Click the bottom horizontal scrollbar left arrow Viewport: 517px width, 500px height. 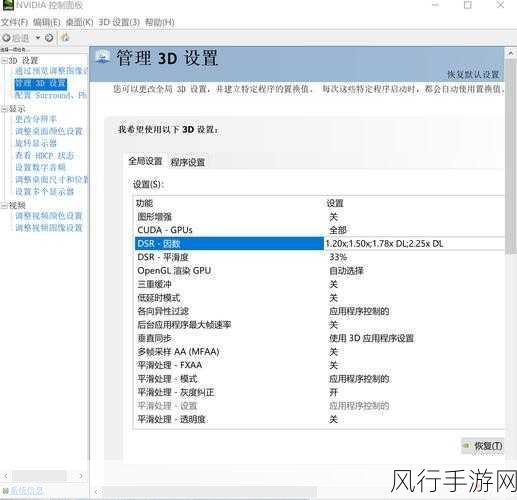[96, 492]
